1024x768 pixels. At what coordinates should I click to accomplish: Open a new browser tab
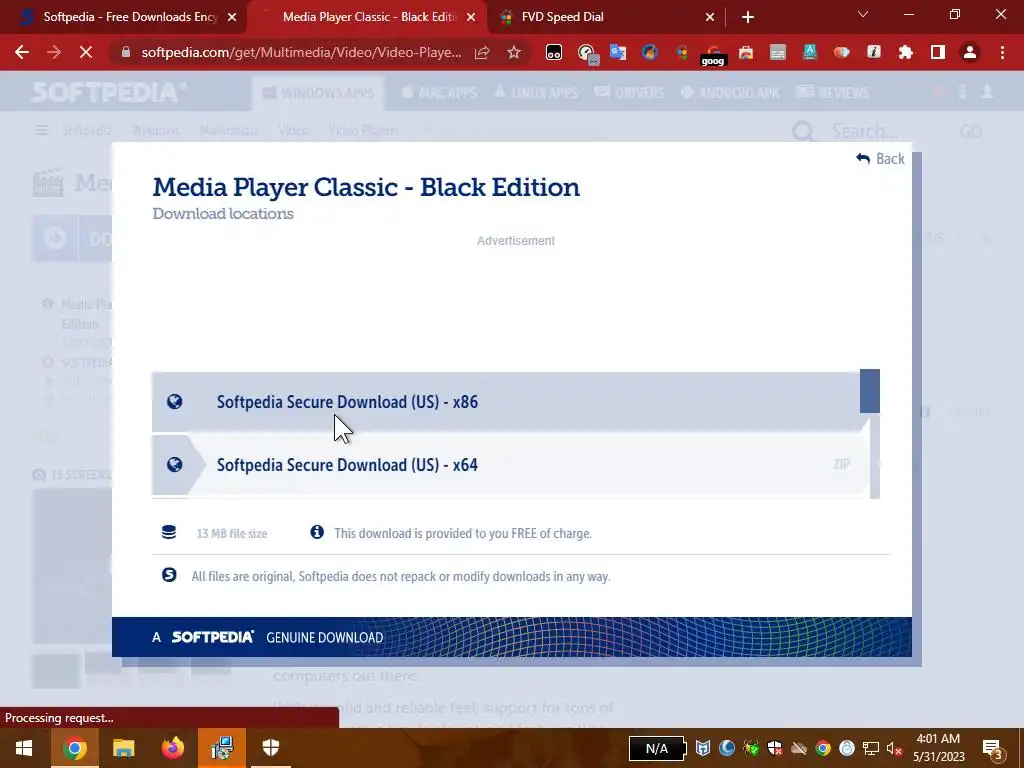tap(748, 18)
